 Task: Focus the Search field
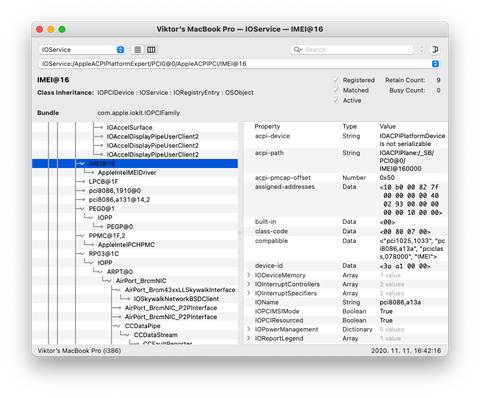tap(352, 50)
